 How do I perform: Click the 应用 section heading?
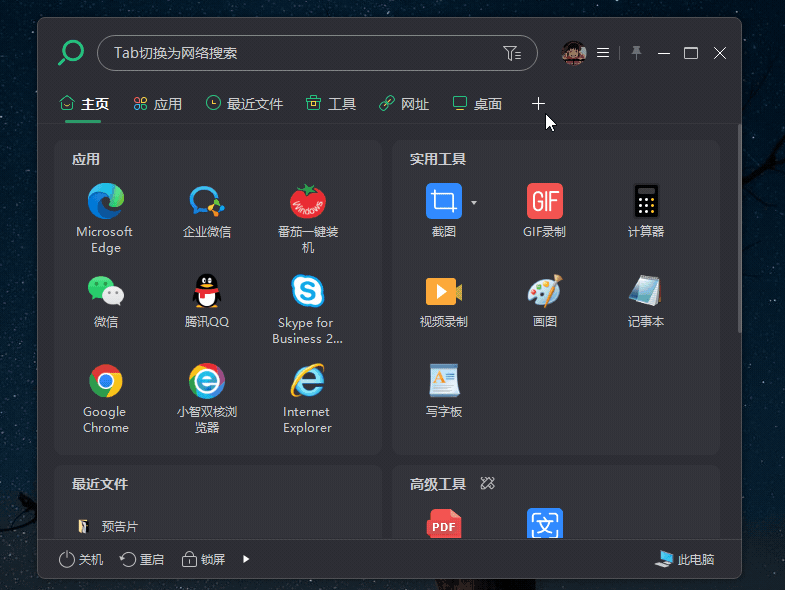pyautogui.click(x=86, y=159)
